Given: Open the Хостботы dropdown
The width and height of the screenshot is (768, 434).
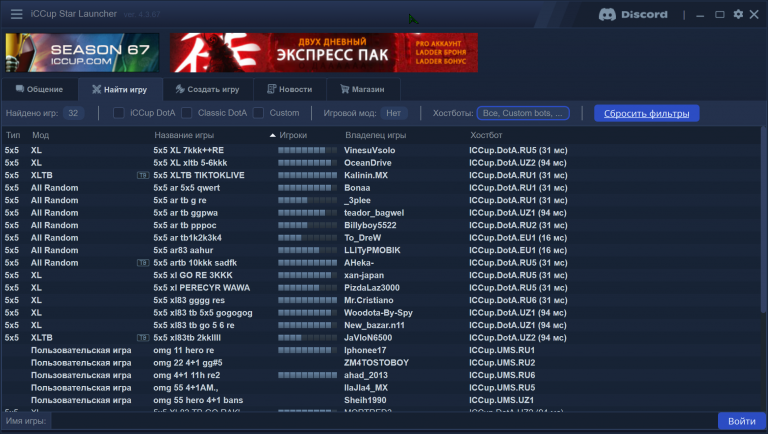Looking at the screenshot, I should click(x=523, y=113).
